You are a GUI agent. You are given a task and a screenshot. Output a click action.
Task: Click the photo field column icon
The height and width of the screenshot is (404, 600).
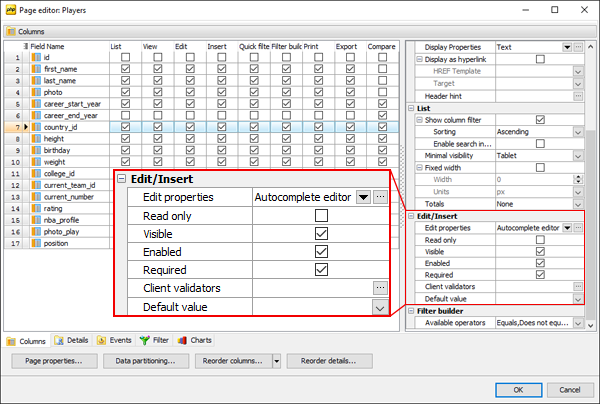tap(36, 92)
